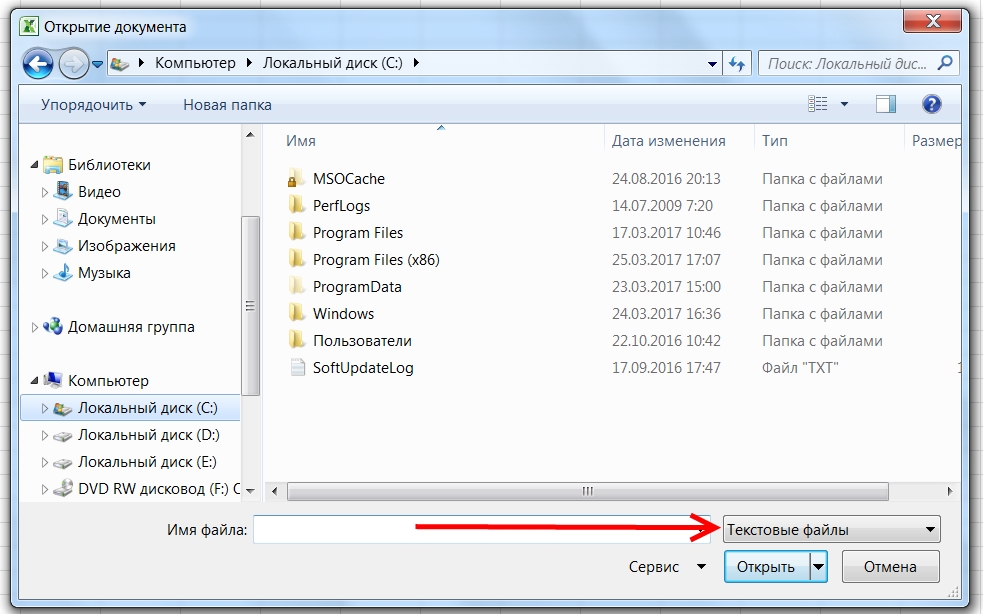The height and width of the screenshot is (614, 983).
Task: Click the 'Новая папка' button
Action: pos(227,104)
